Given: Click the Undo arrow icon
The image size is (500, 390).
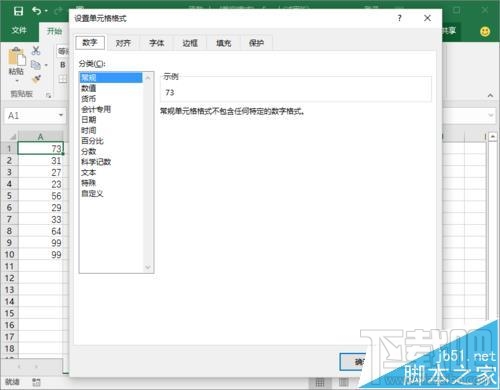Looking at the screenshot, I should (x=36, y=11).
